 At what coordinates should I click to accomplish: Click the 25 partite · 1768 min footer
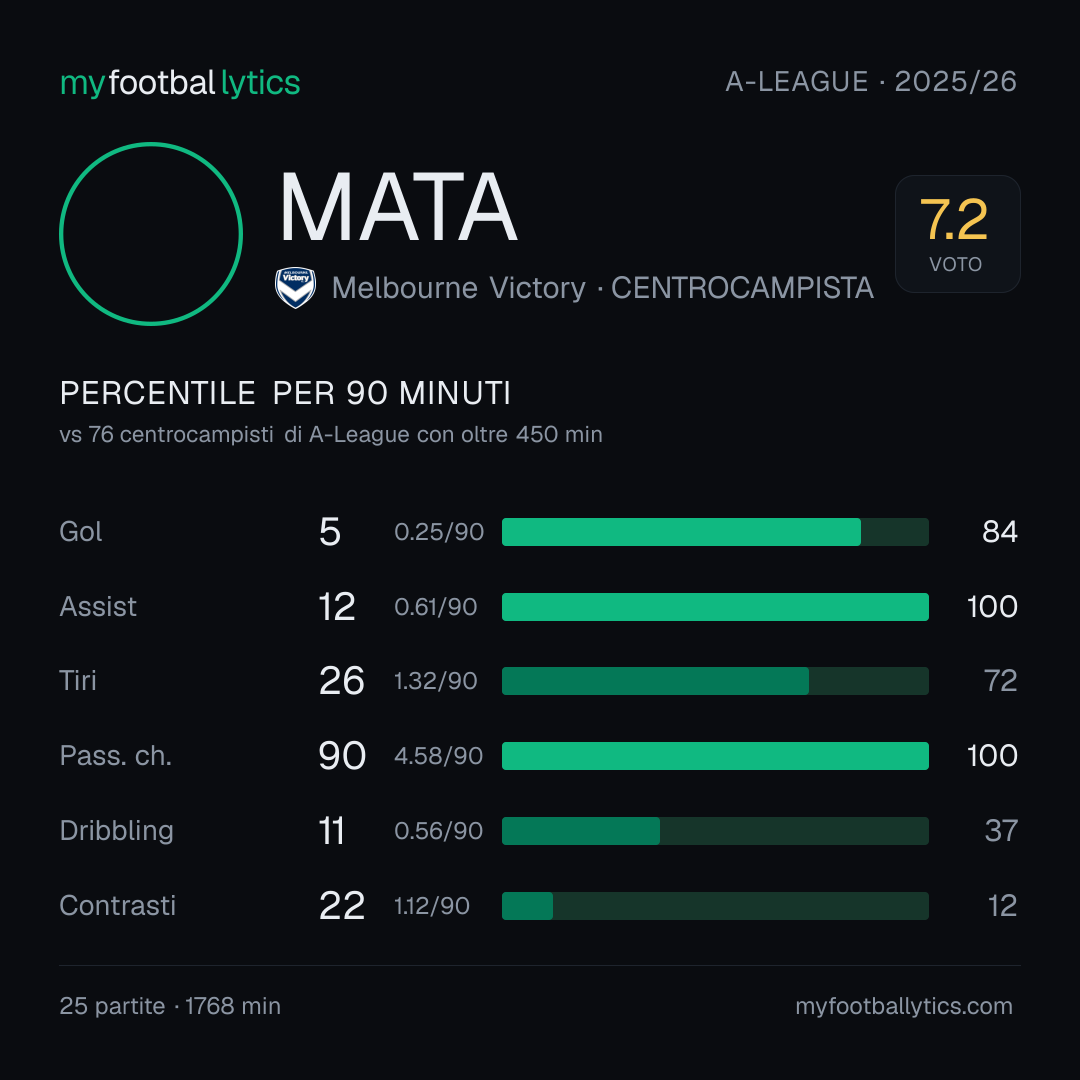pos(170,1006)
